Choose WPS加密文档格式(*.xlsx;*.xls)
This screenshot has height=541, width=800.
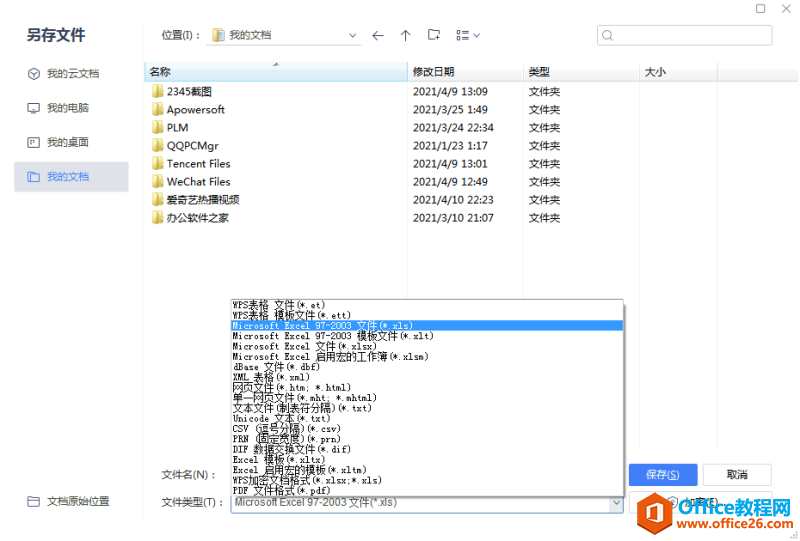coord(427,480)
